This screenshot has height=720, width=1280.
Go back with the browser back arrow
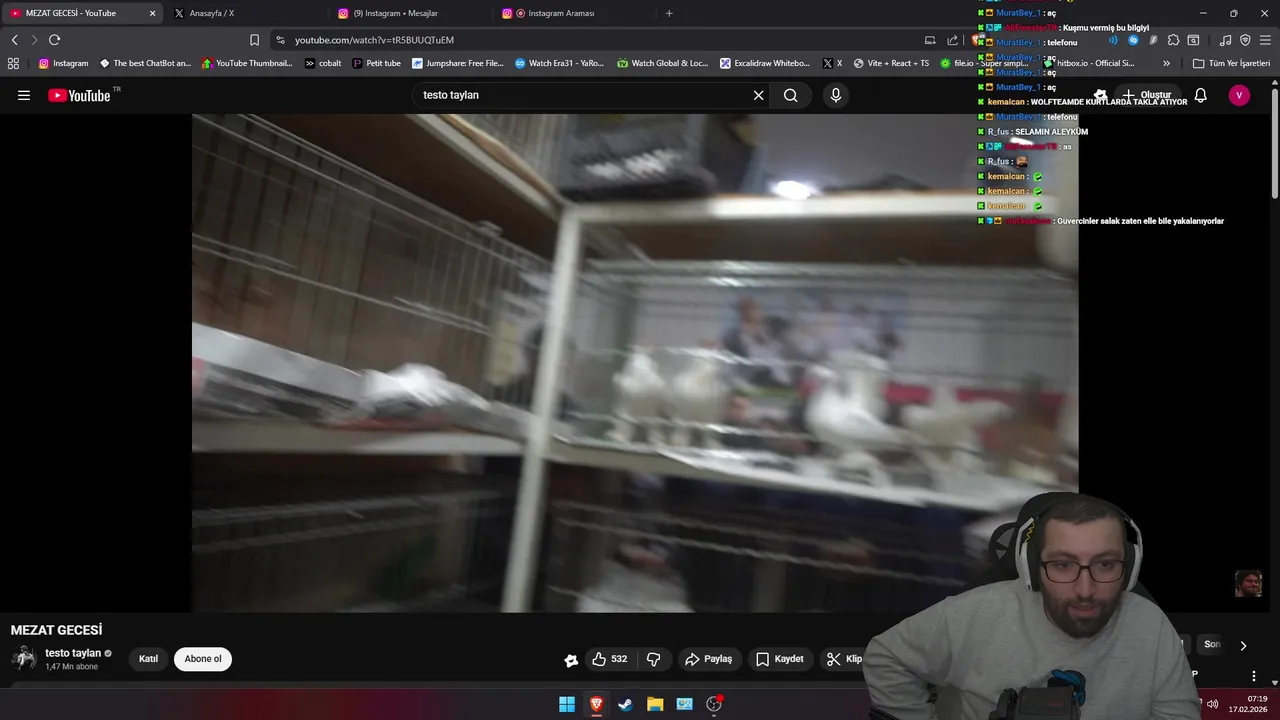pyautogui.click(x=14, y=40)
